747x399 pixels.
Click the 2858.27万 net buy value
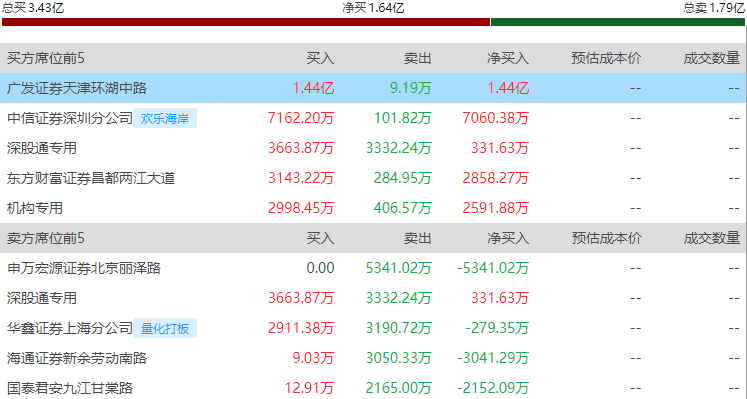[495, 178]
